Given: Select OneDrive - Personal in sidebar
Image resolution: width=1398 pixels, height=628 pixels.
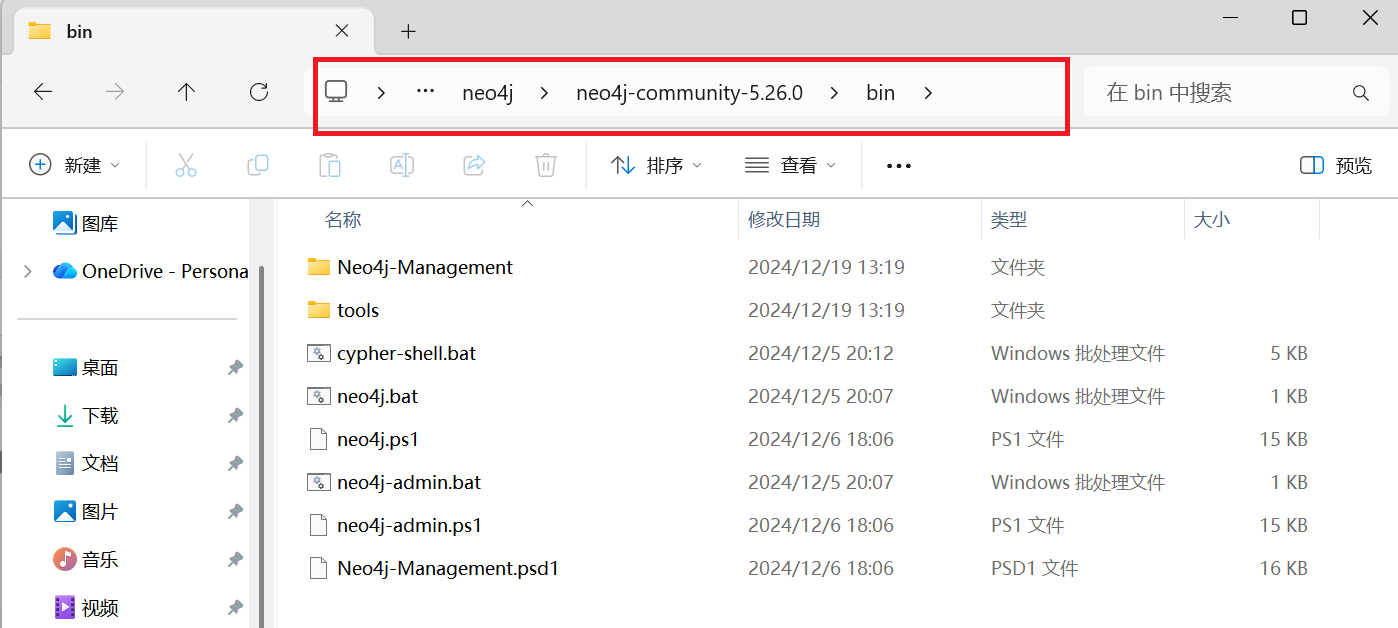Looking at the screenshot, I should (150, 271).
